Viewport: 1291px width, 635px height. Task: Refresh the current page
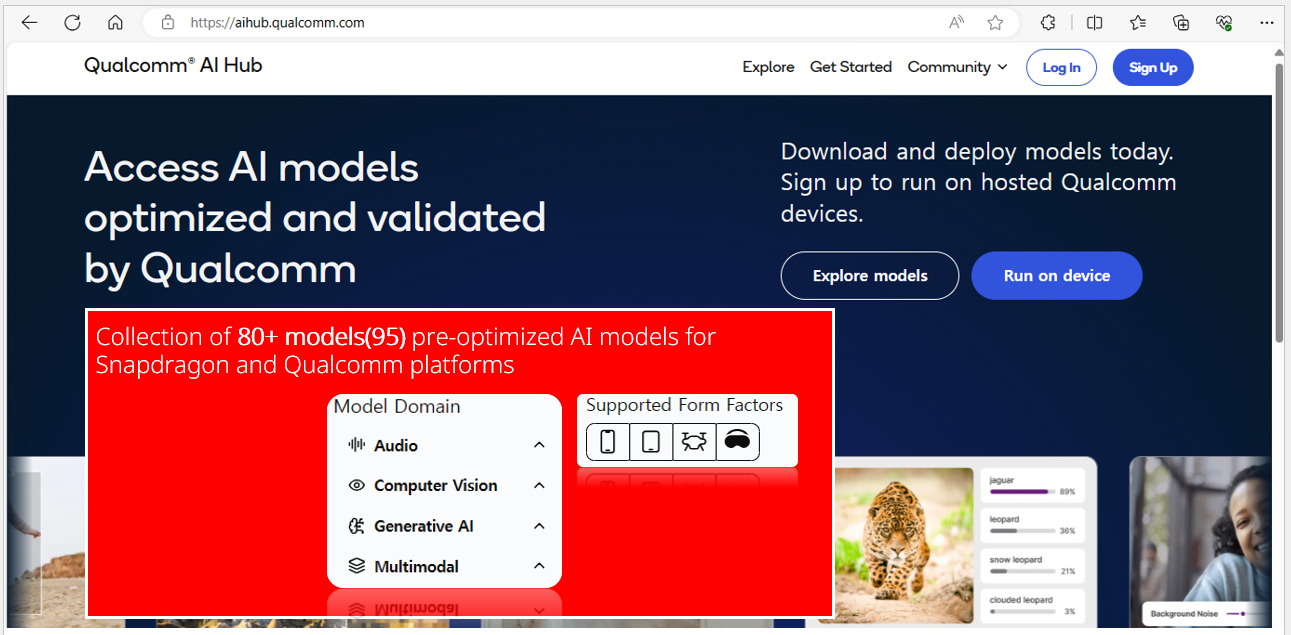[72, 22]
